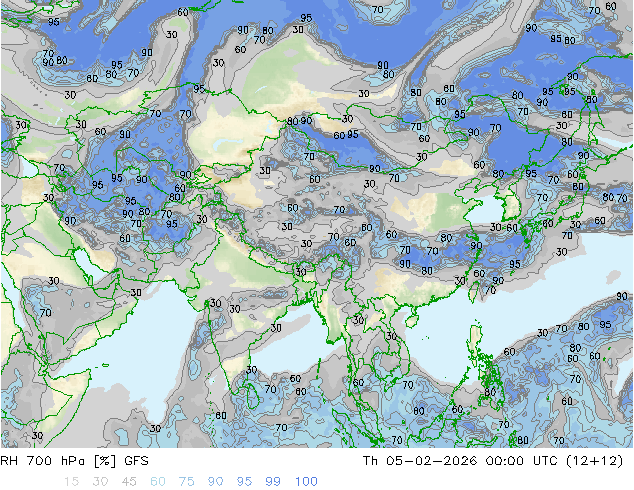Viewport: 634px width, 490px height.
Task: Click the 'Th 05-02-2026 00:00 UTC (12+12)' timestamp
Action: point(493,461)
